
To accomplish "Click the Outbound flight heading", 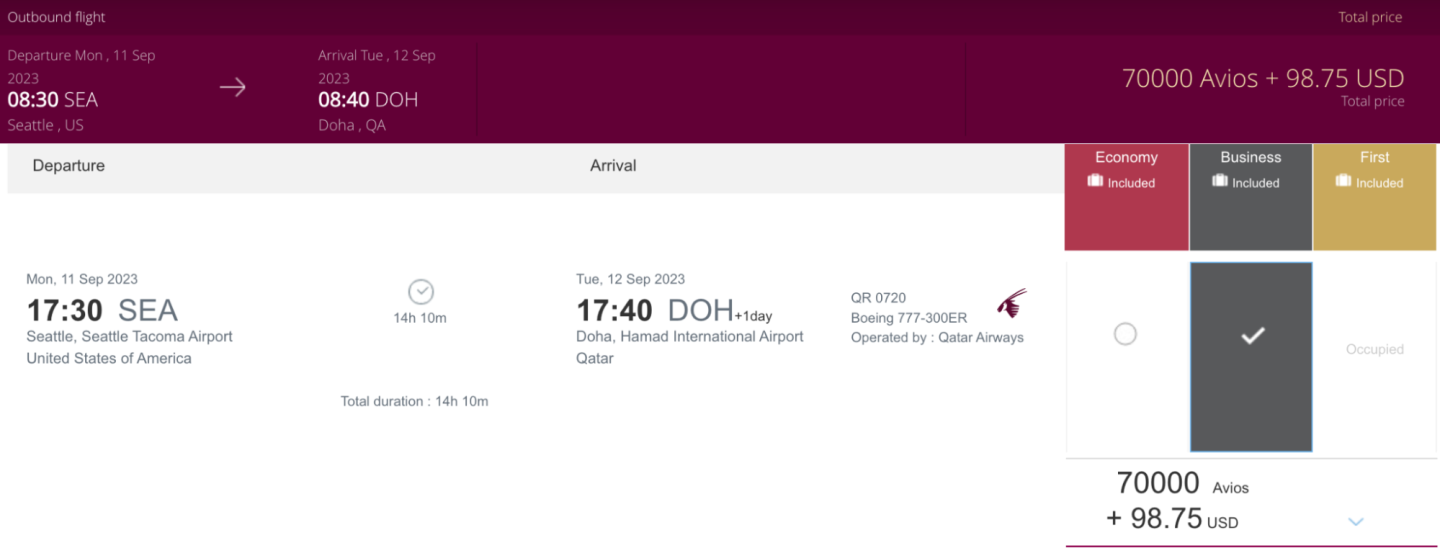I will click(x=57, y=17).
